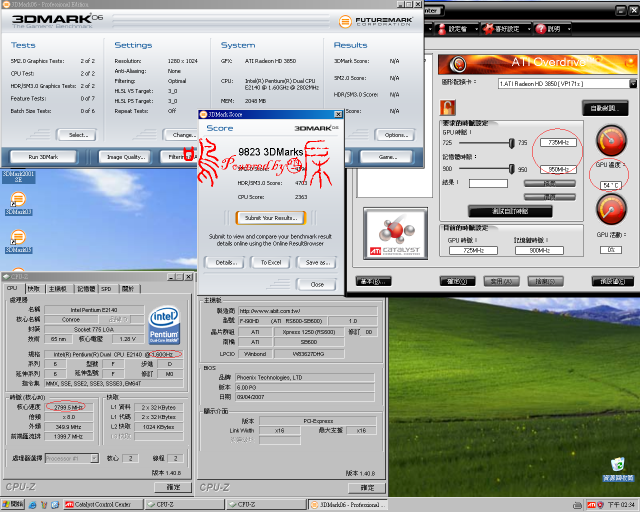The image size is (640, 512).
Task: Close the 3DMark Score dialog with Close button
Action: 317,285
